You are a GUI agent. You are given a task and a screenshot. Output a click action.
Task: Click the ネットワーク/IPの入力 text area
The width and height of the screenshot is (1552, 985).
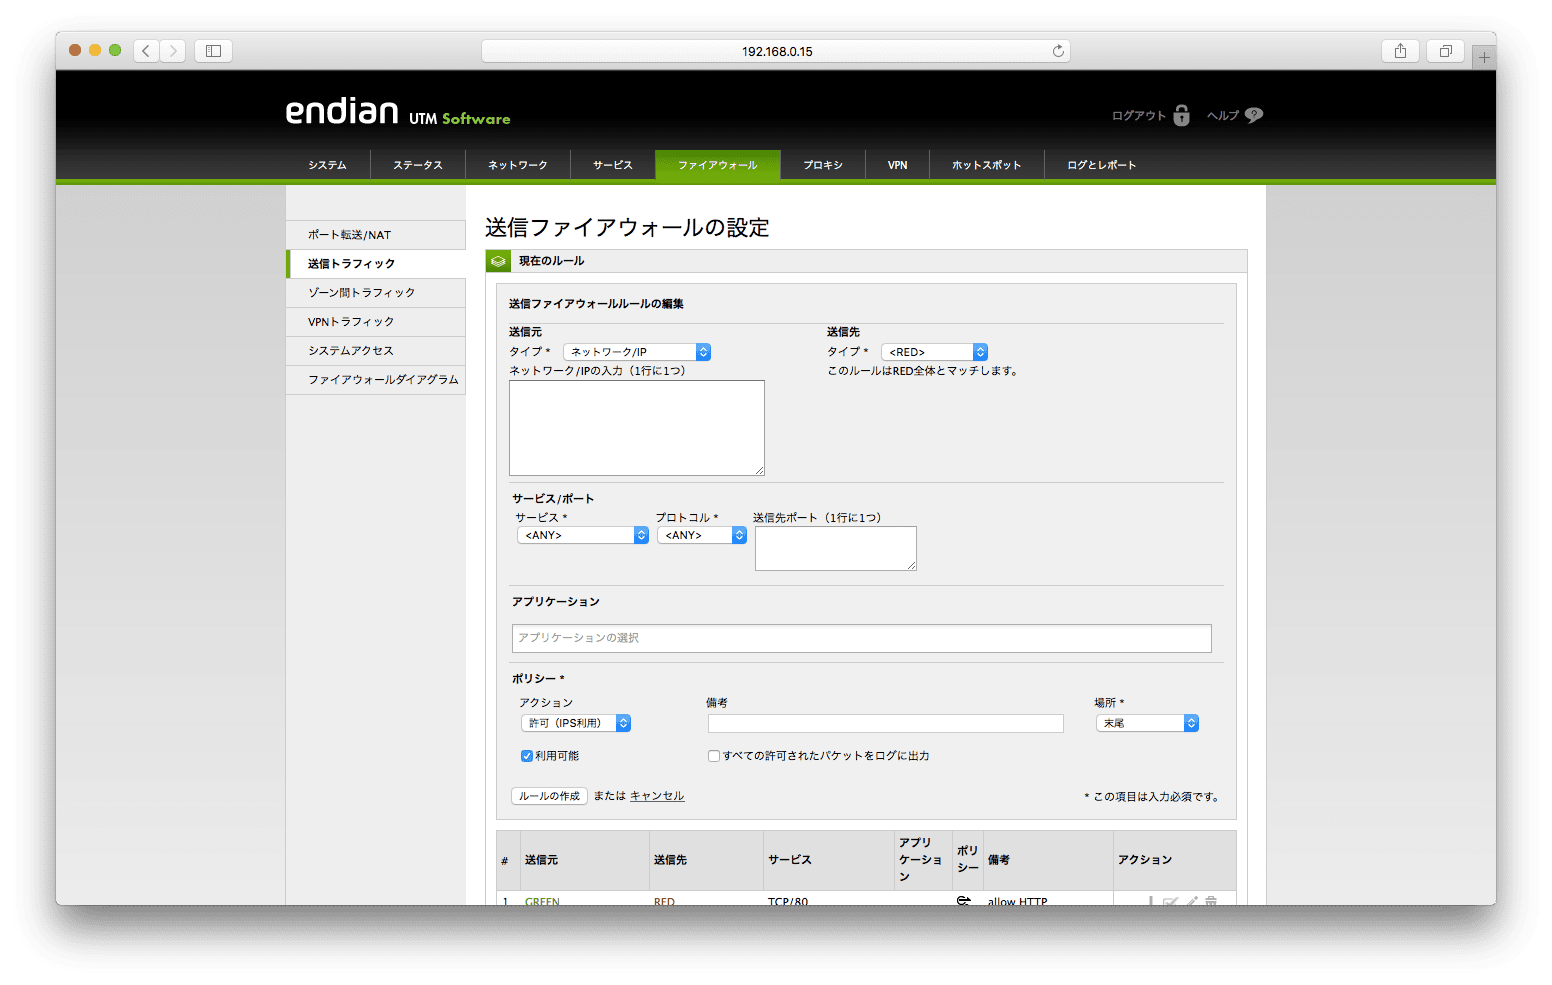click(637, 428)
